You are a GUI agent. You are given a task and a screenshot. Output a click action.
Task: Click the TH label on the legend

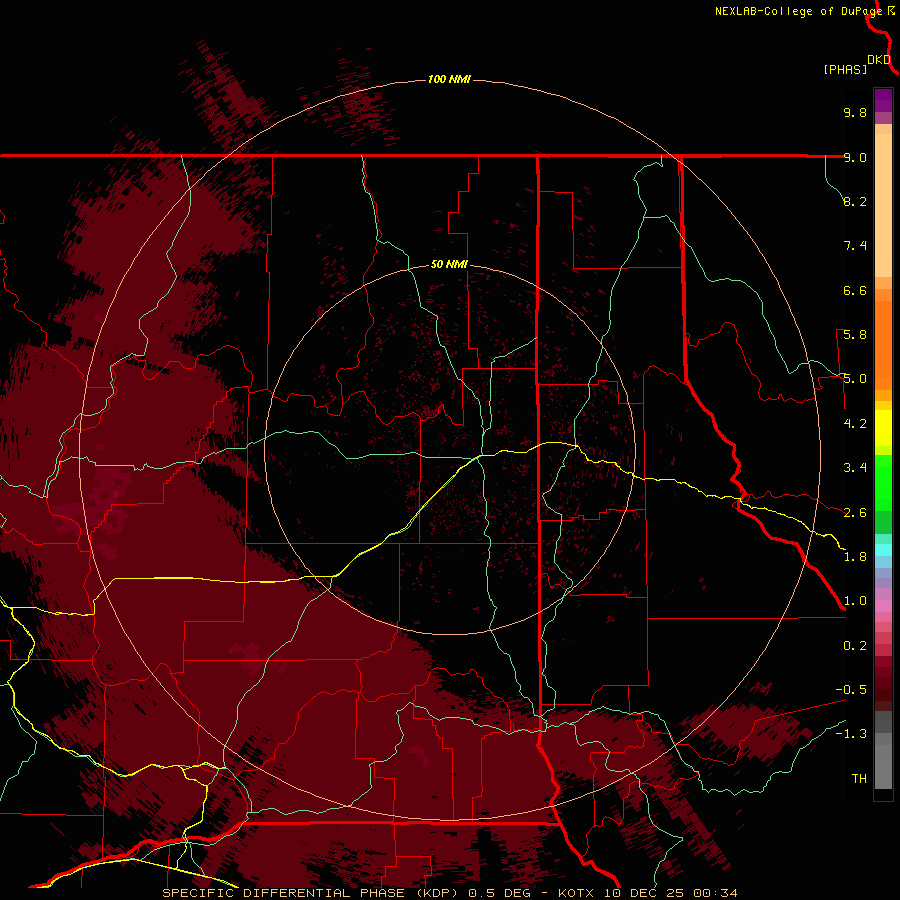click(x=859, y=779)
